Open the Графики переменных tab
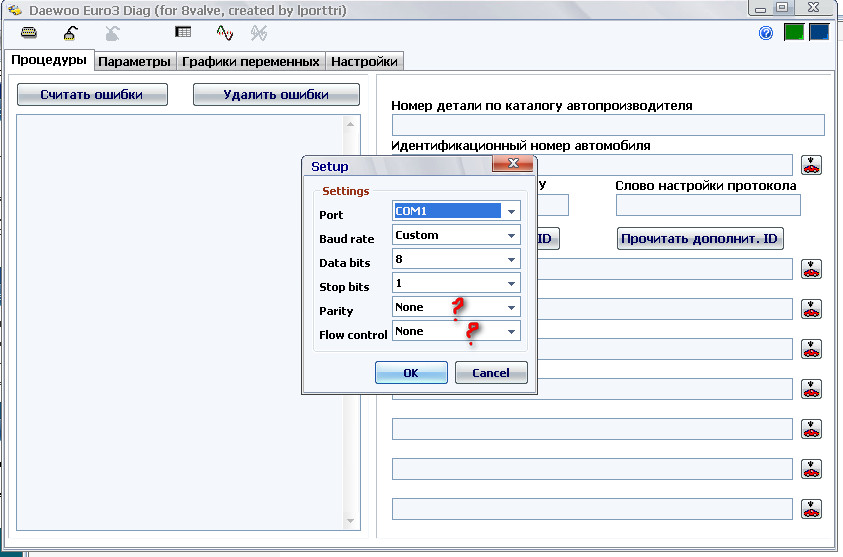The image size is (843, 557). [251, 61]
